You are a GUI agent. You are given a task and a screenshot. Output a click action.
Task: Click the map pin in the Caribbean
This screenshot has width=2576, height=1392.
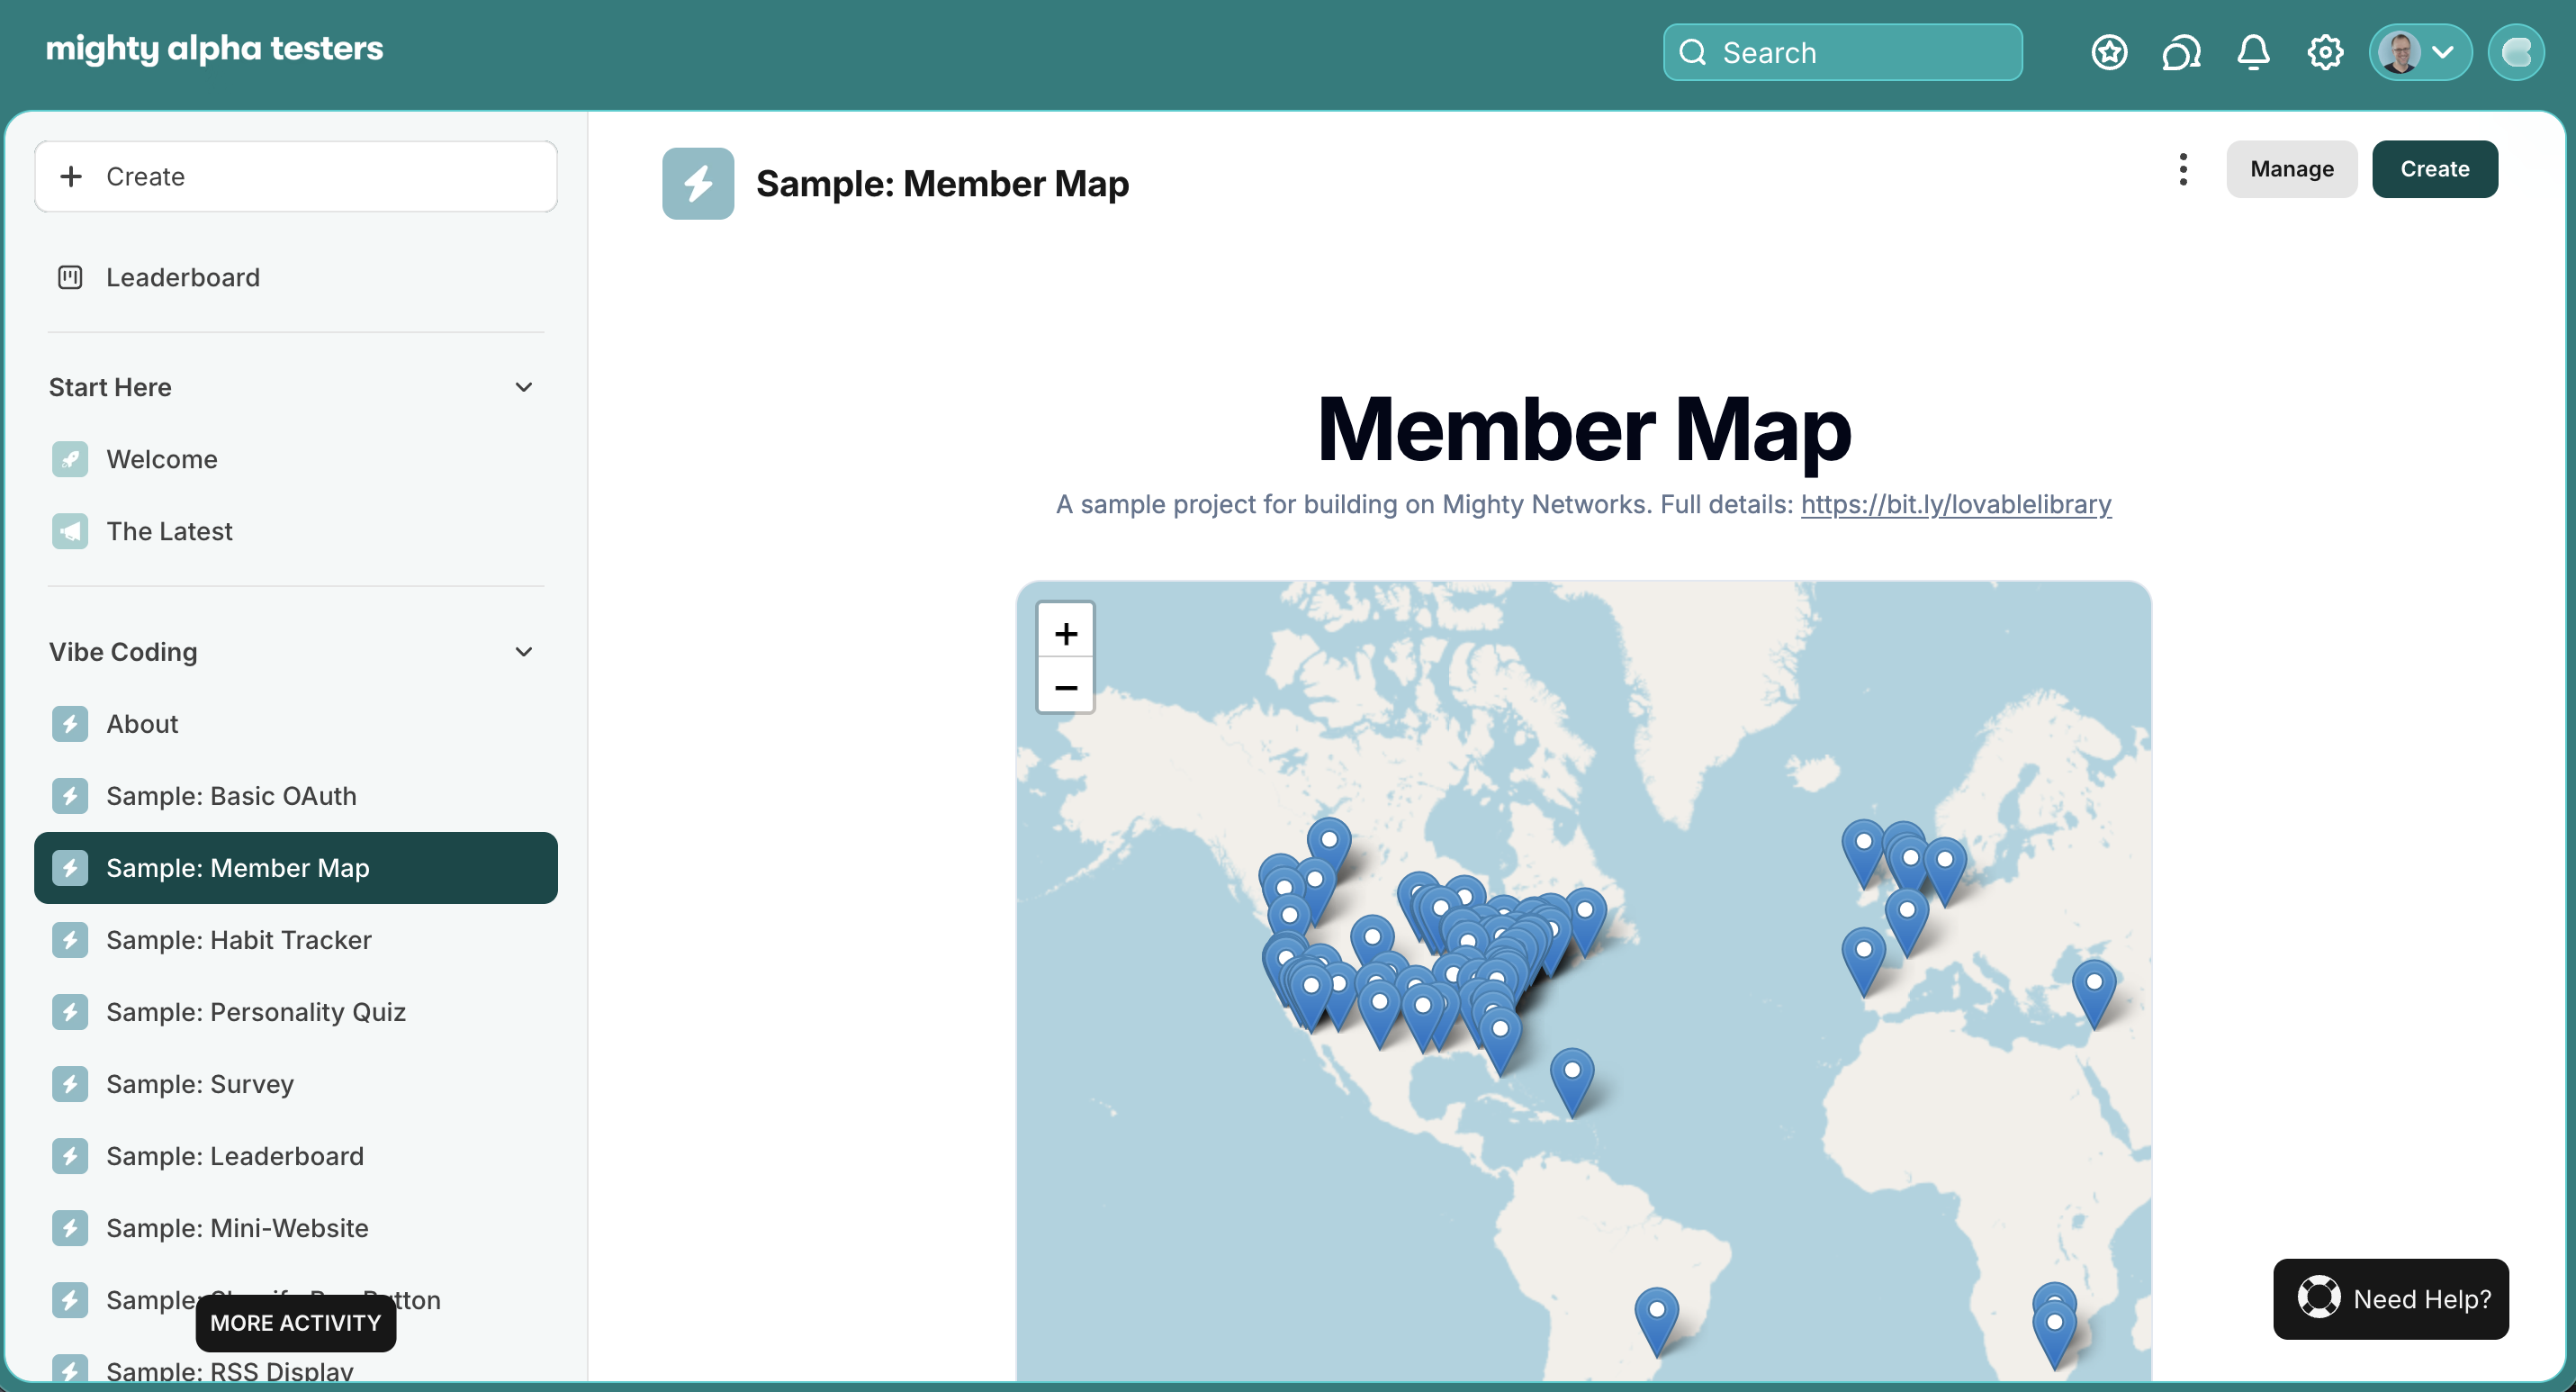coord(1572,1082)
